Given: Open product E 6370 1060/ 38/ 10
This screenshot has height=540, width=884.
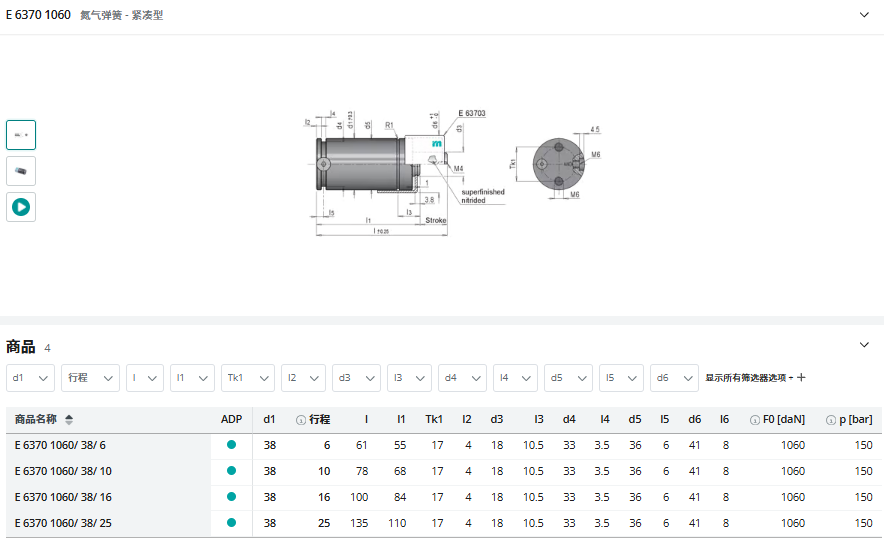Looking at the screenshot, I should tap(63, 471).
